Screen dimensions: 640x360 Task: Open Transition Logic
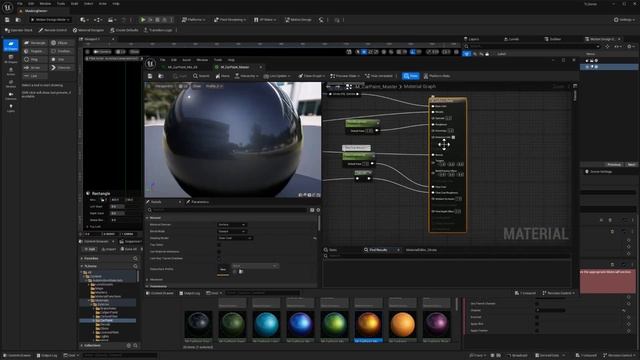tap(158, 30)
